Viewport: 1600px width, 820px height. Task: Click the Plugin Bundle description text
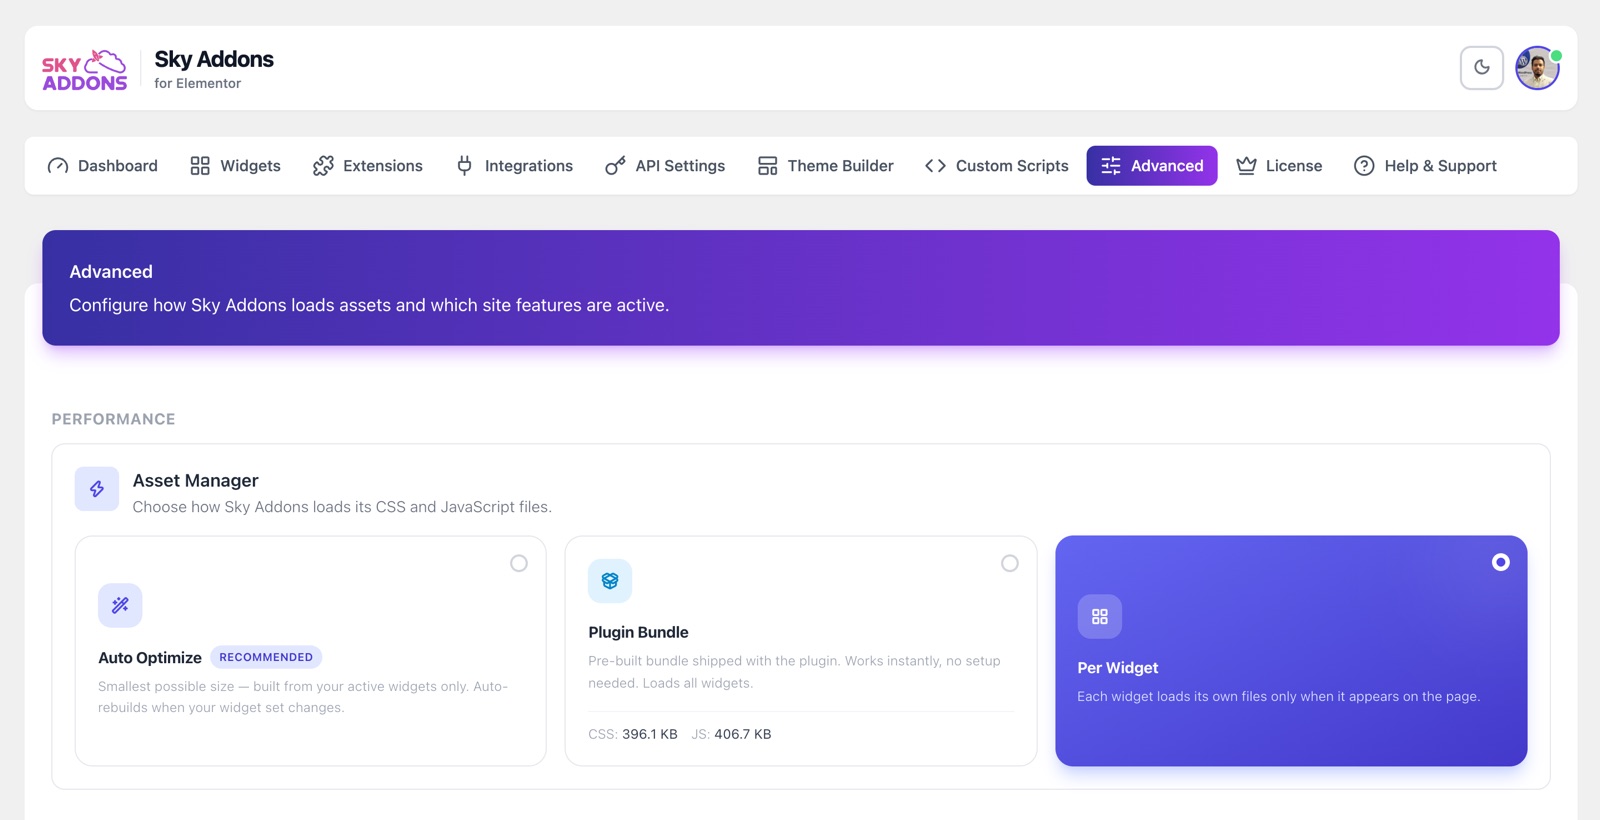794,672
